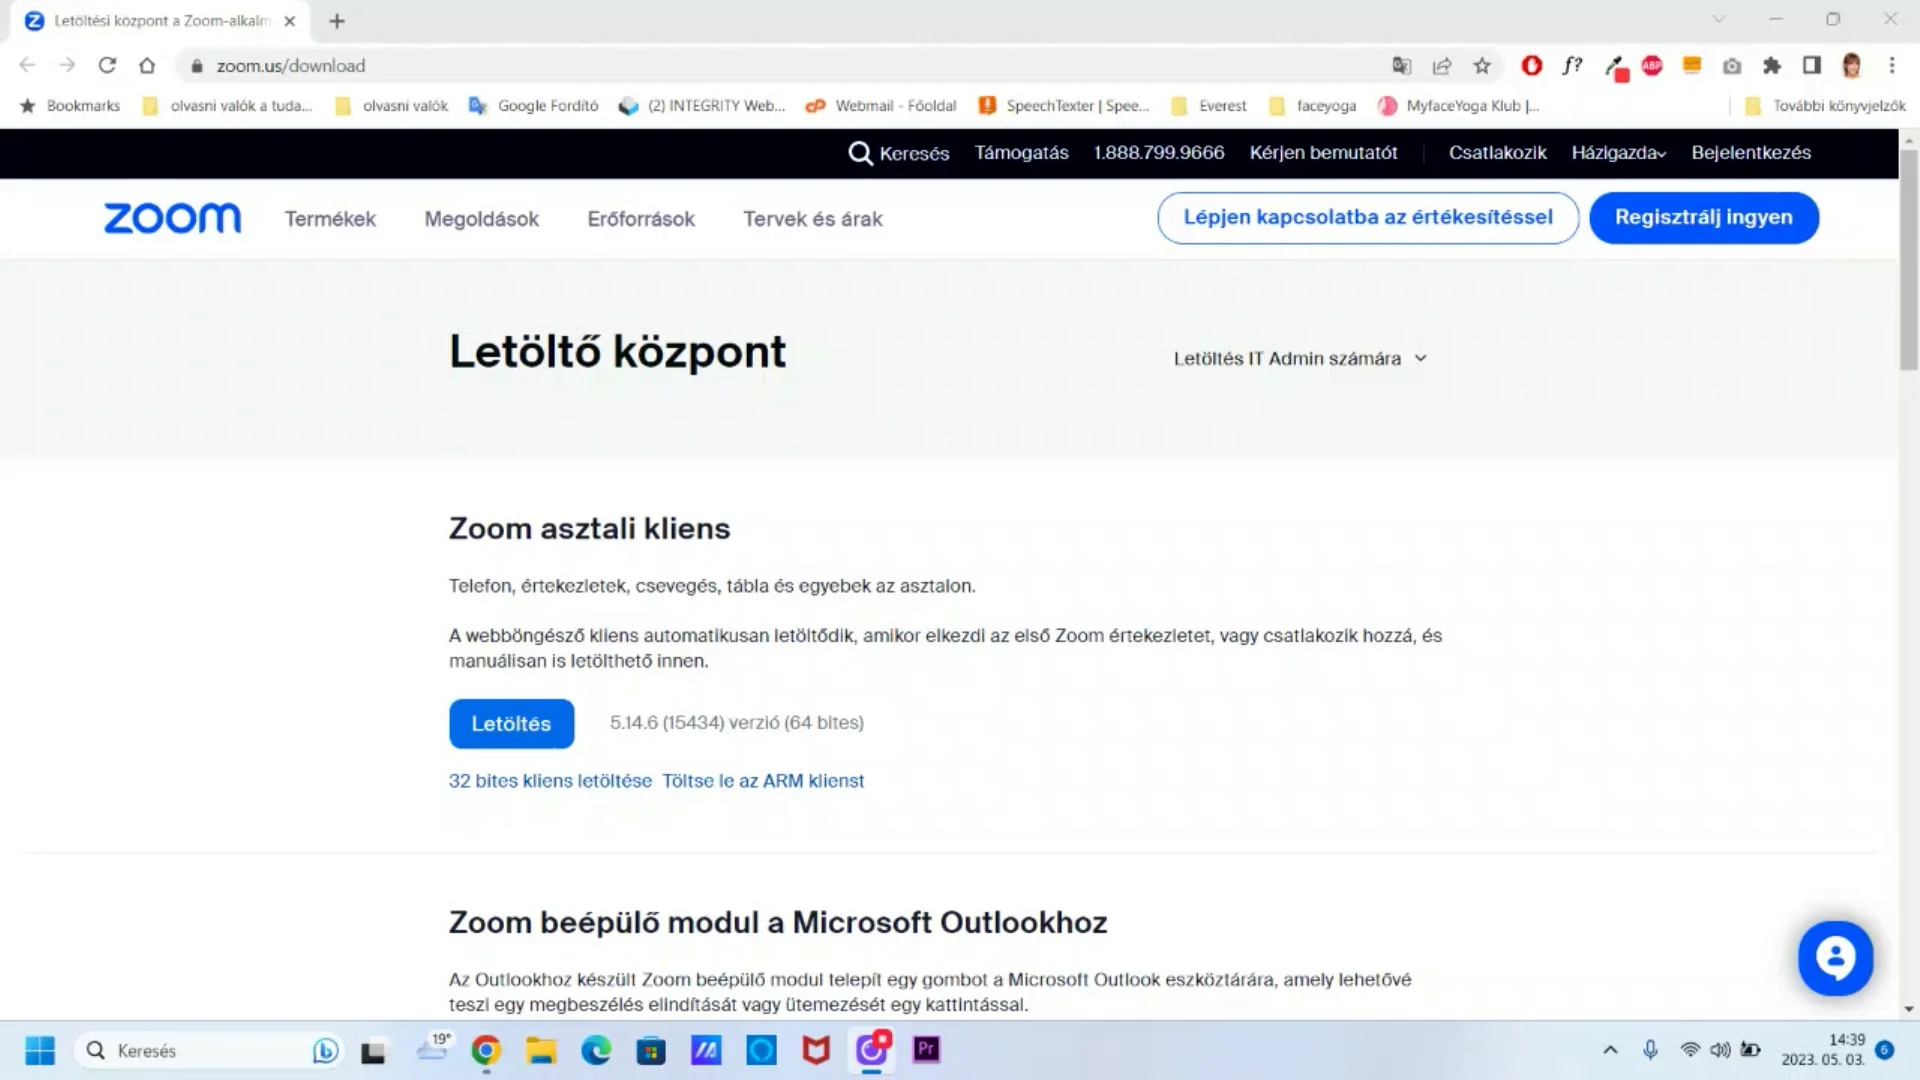Open the Everest bookmarks folder
The width and height of the screenshot is (1920, 1080).
1209,106
